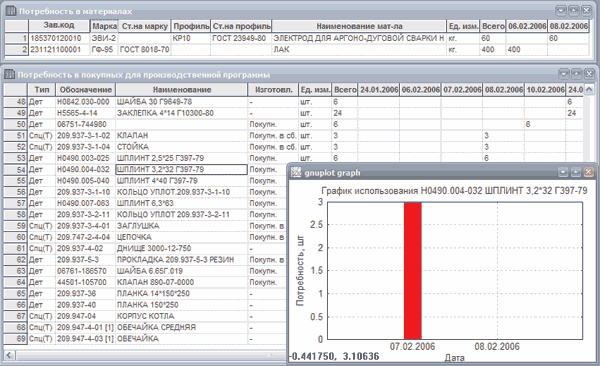Click the table icon of the purchased items window

pos(9,74)
